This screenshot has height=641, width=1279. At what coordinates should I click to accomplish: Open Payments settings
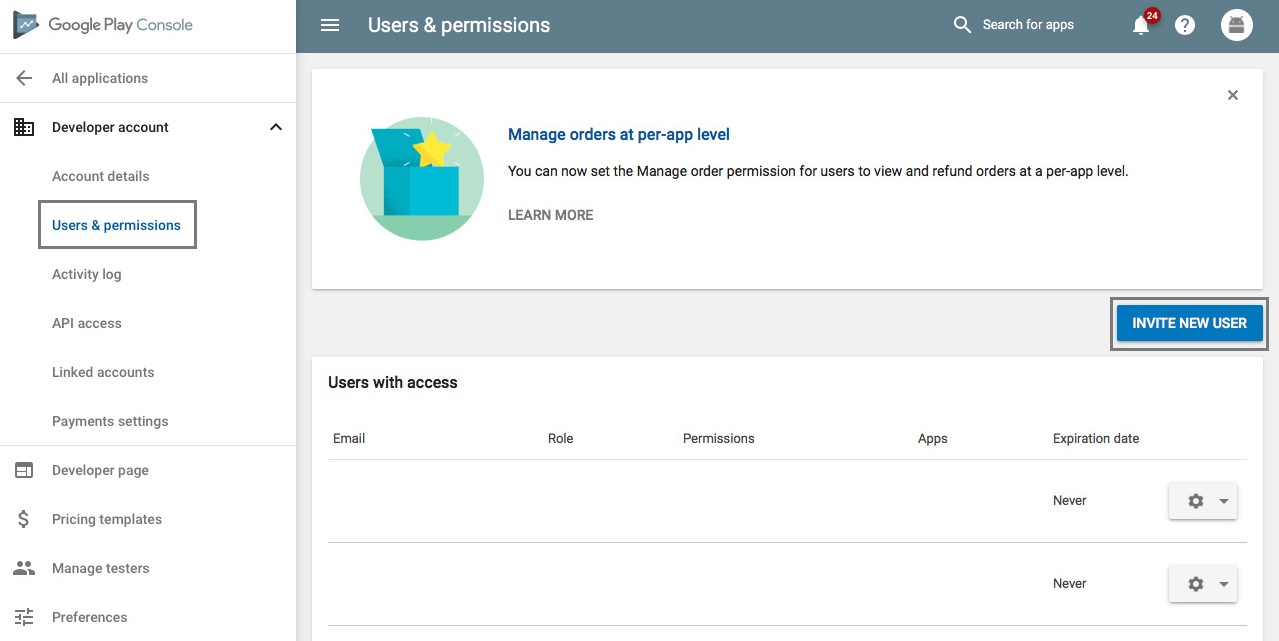point(110,421)
